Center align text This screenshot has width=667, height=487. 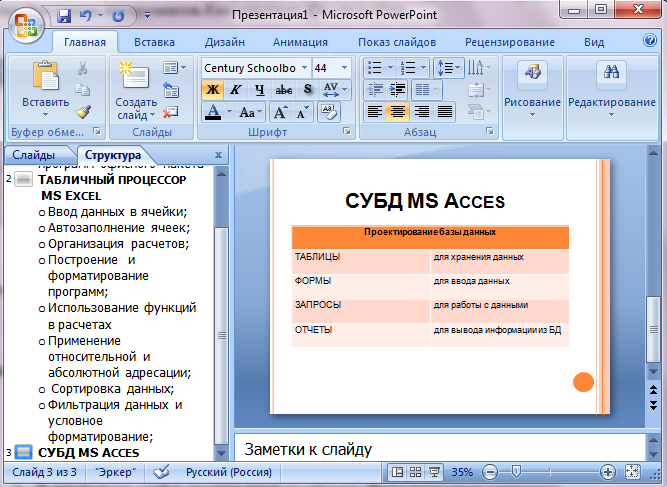pos(397,112)
